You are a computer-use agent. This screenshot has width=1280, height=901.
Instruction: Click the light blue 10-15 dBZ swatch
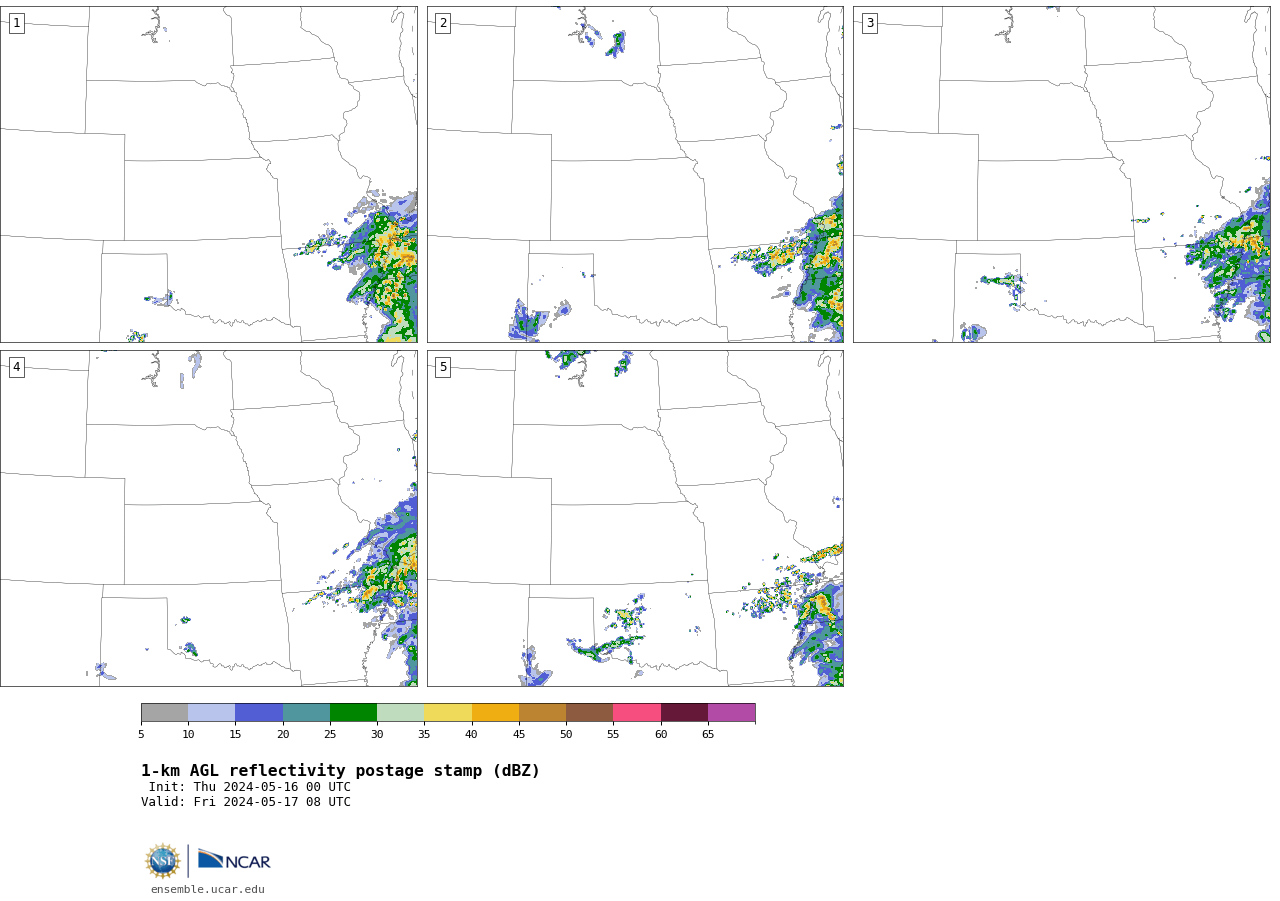212,713
